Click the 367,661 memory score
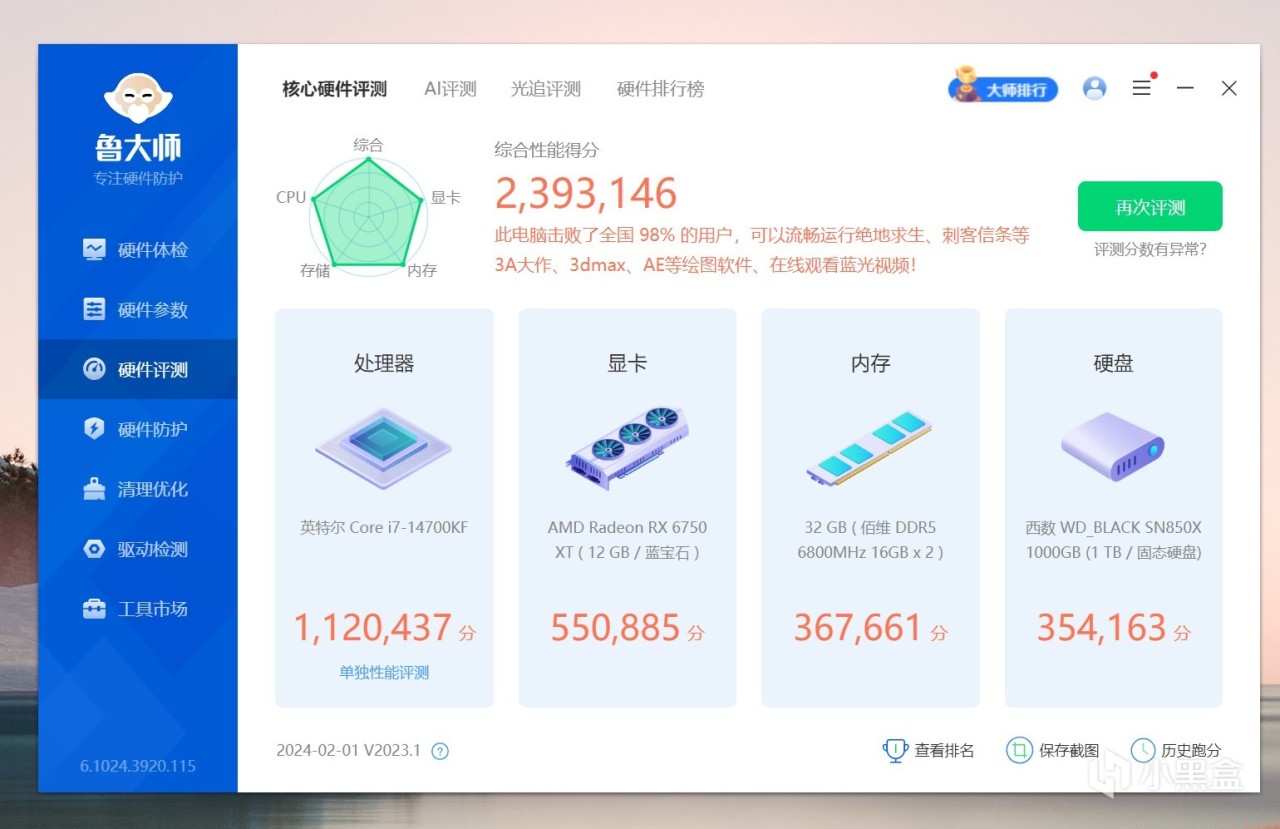 click(858, 628)
